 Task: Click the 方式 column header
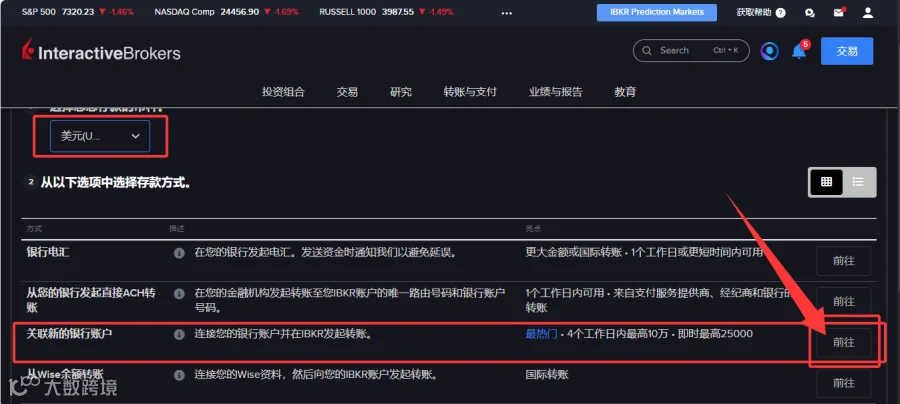34,229
